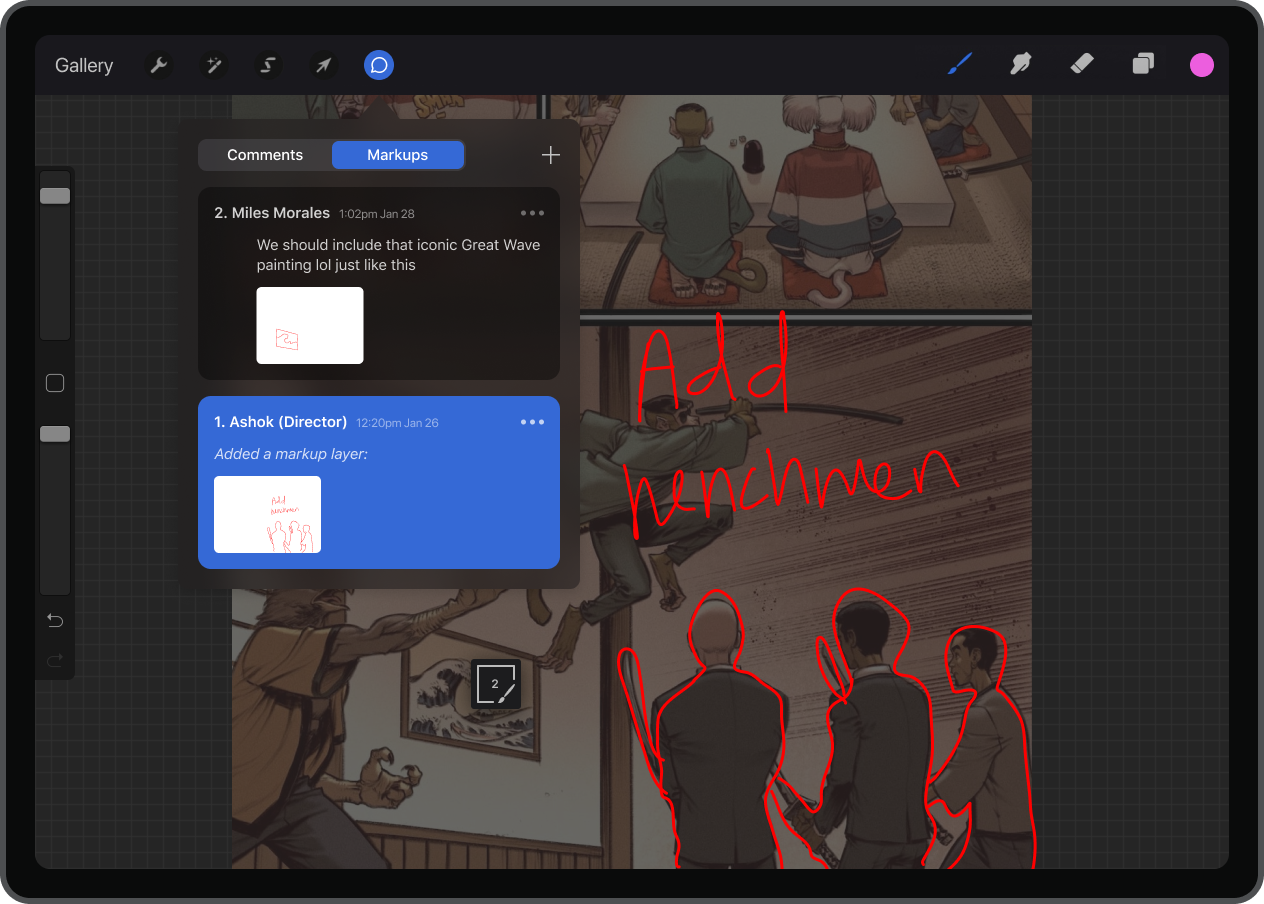Open the Great Wave sketch thumbnail
The height and width of the screenshot is (904, 1264).
point(310,325)
